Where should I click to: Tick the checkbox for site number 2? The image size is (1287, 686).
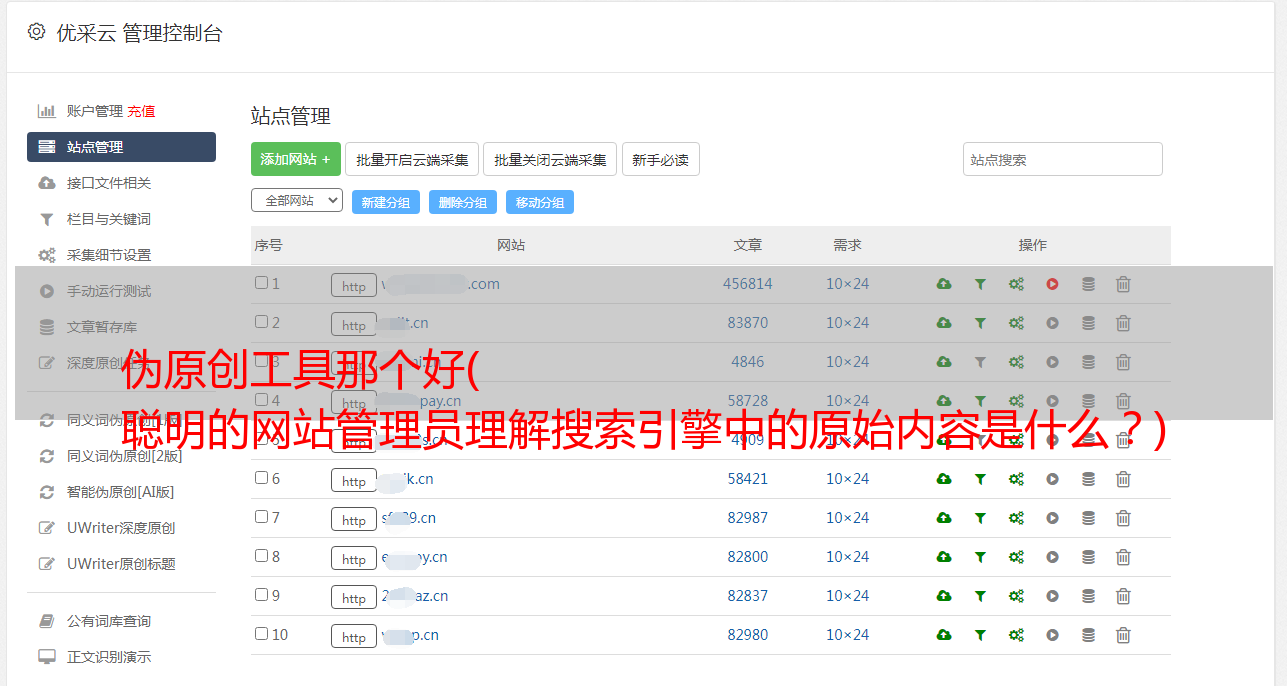tap(261, 322)
